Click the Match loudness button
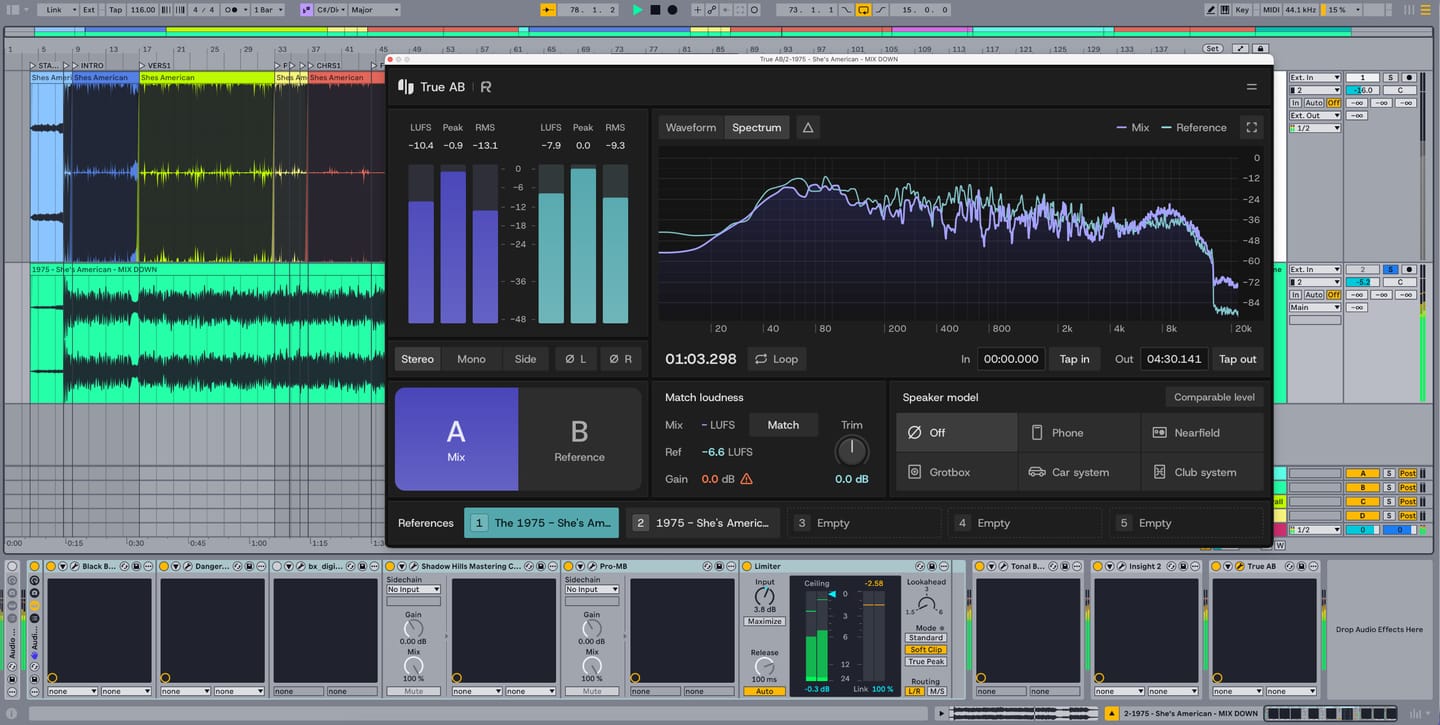The height and width of the screenshot is (725, 1440). tap(783, 425)
